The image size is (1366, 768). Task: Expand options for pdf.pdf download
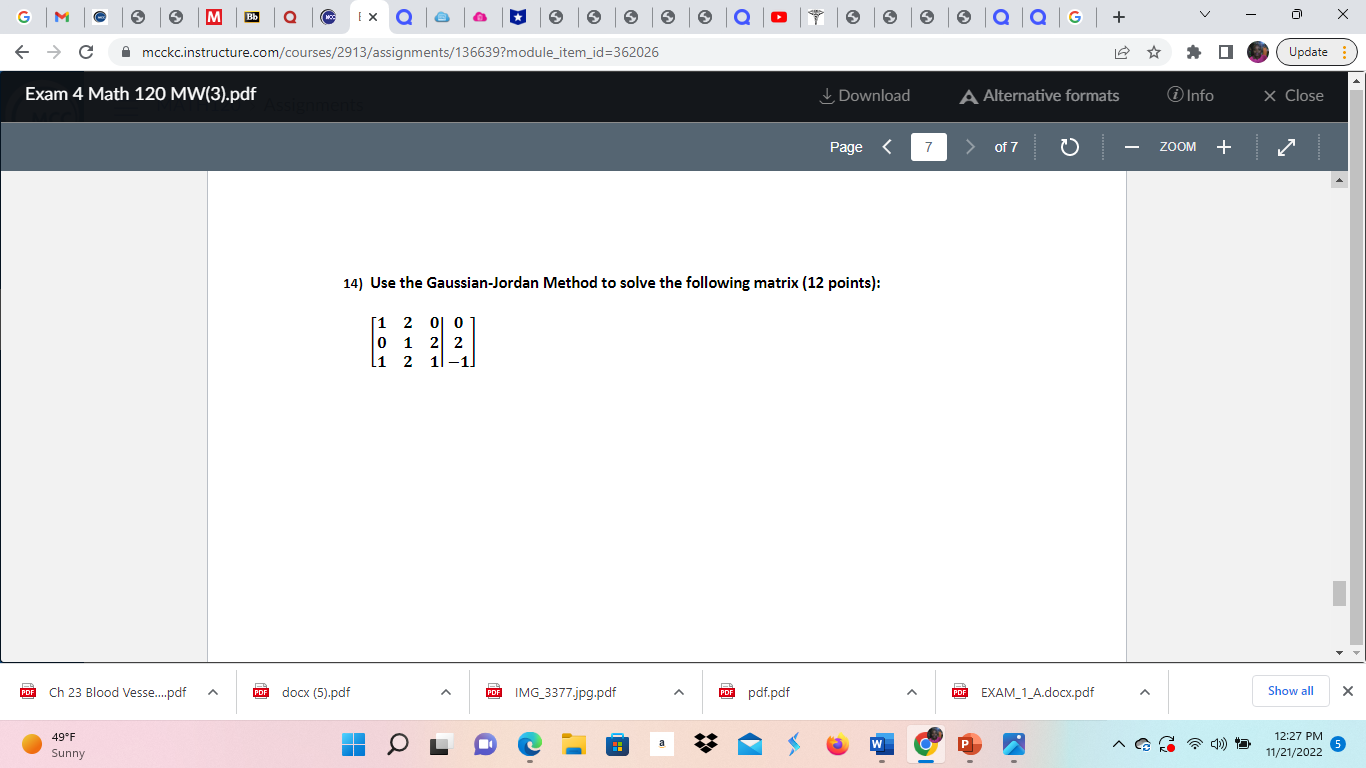(912, 692)
